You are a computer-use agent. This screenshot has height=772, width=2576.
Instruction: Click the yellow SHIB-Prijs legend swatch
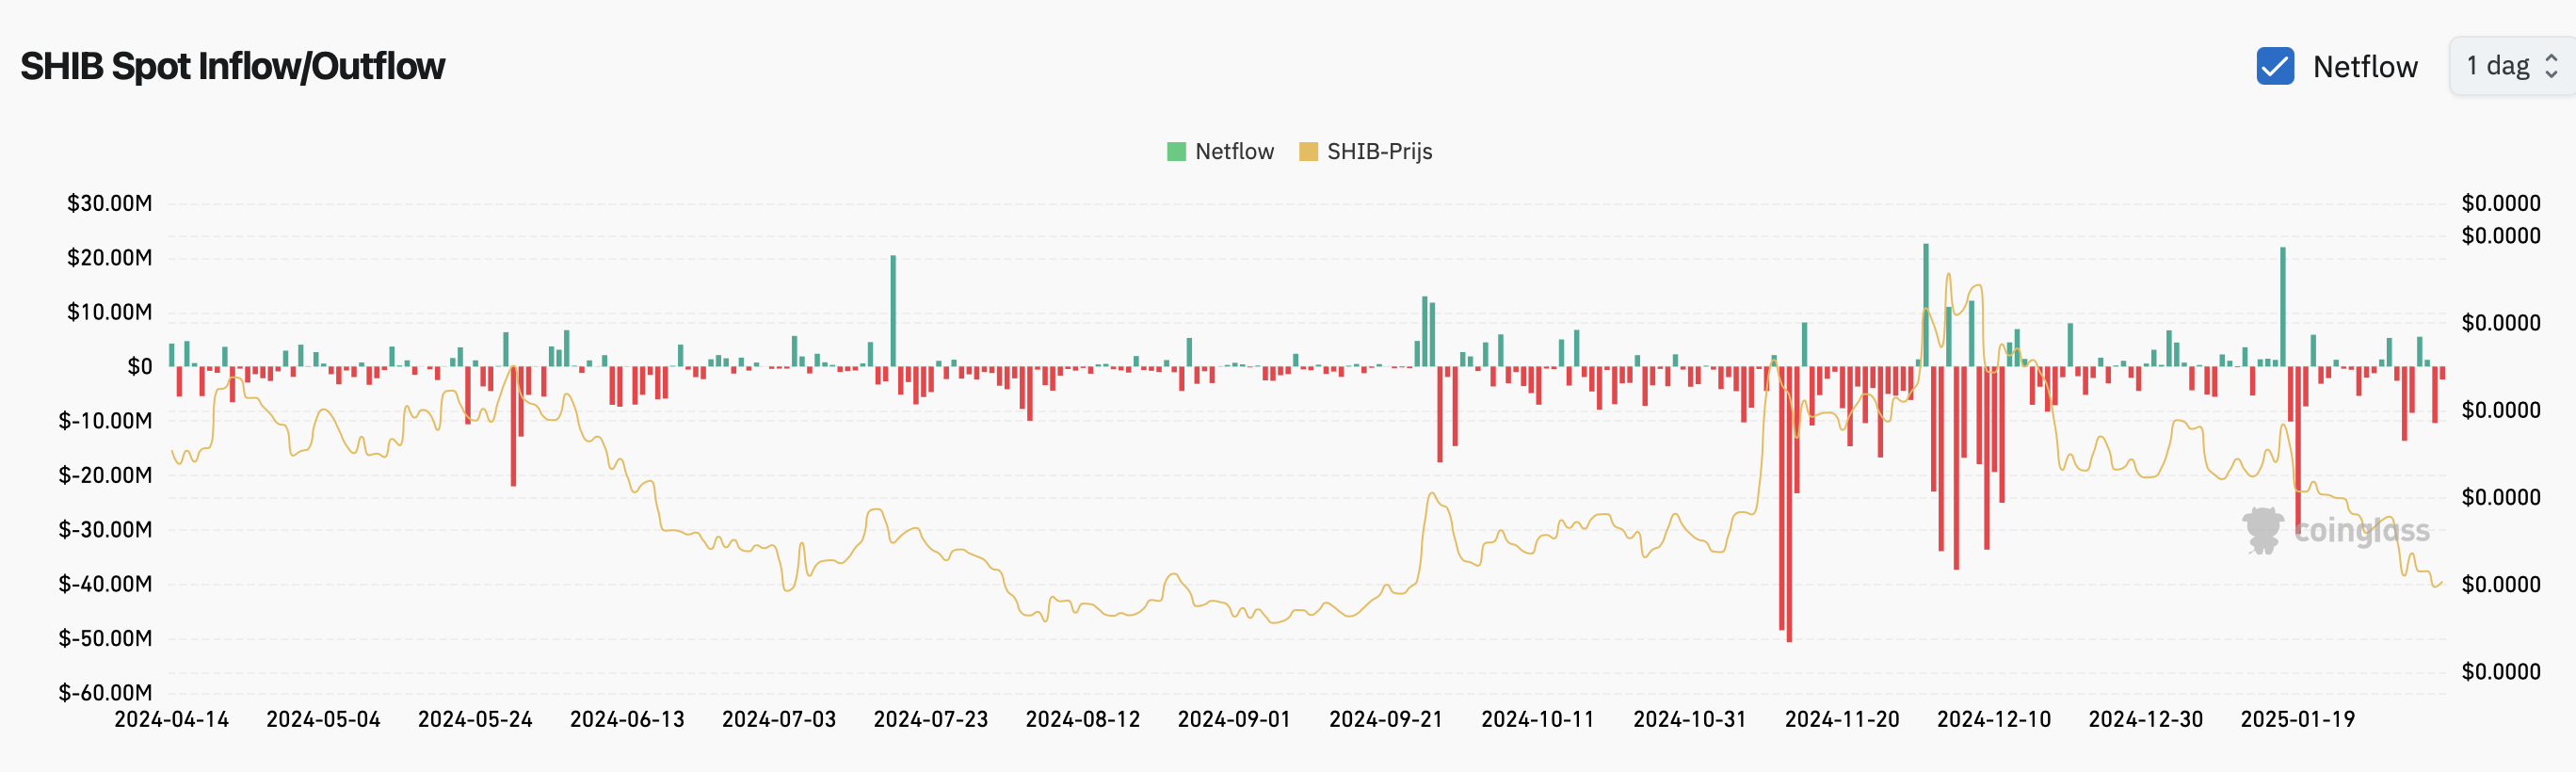(1307, 152)
